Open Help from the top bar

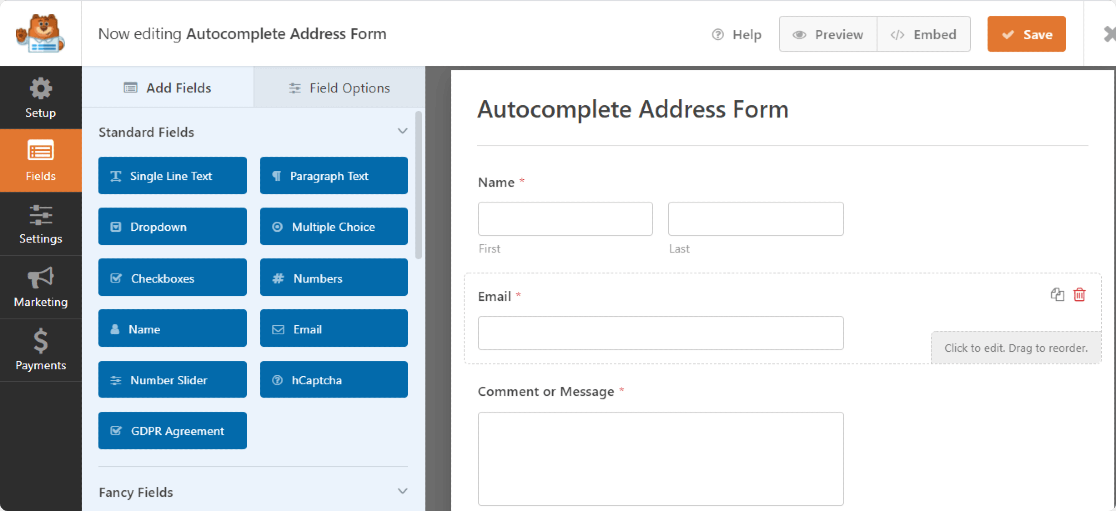click(737, 35)
